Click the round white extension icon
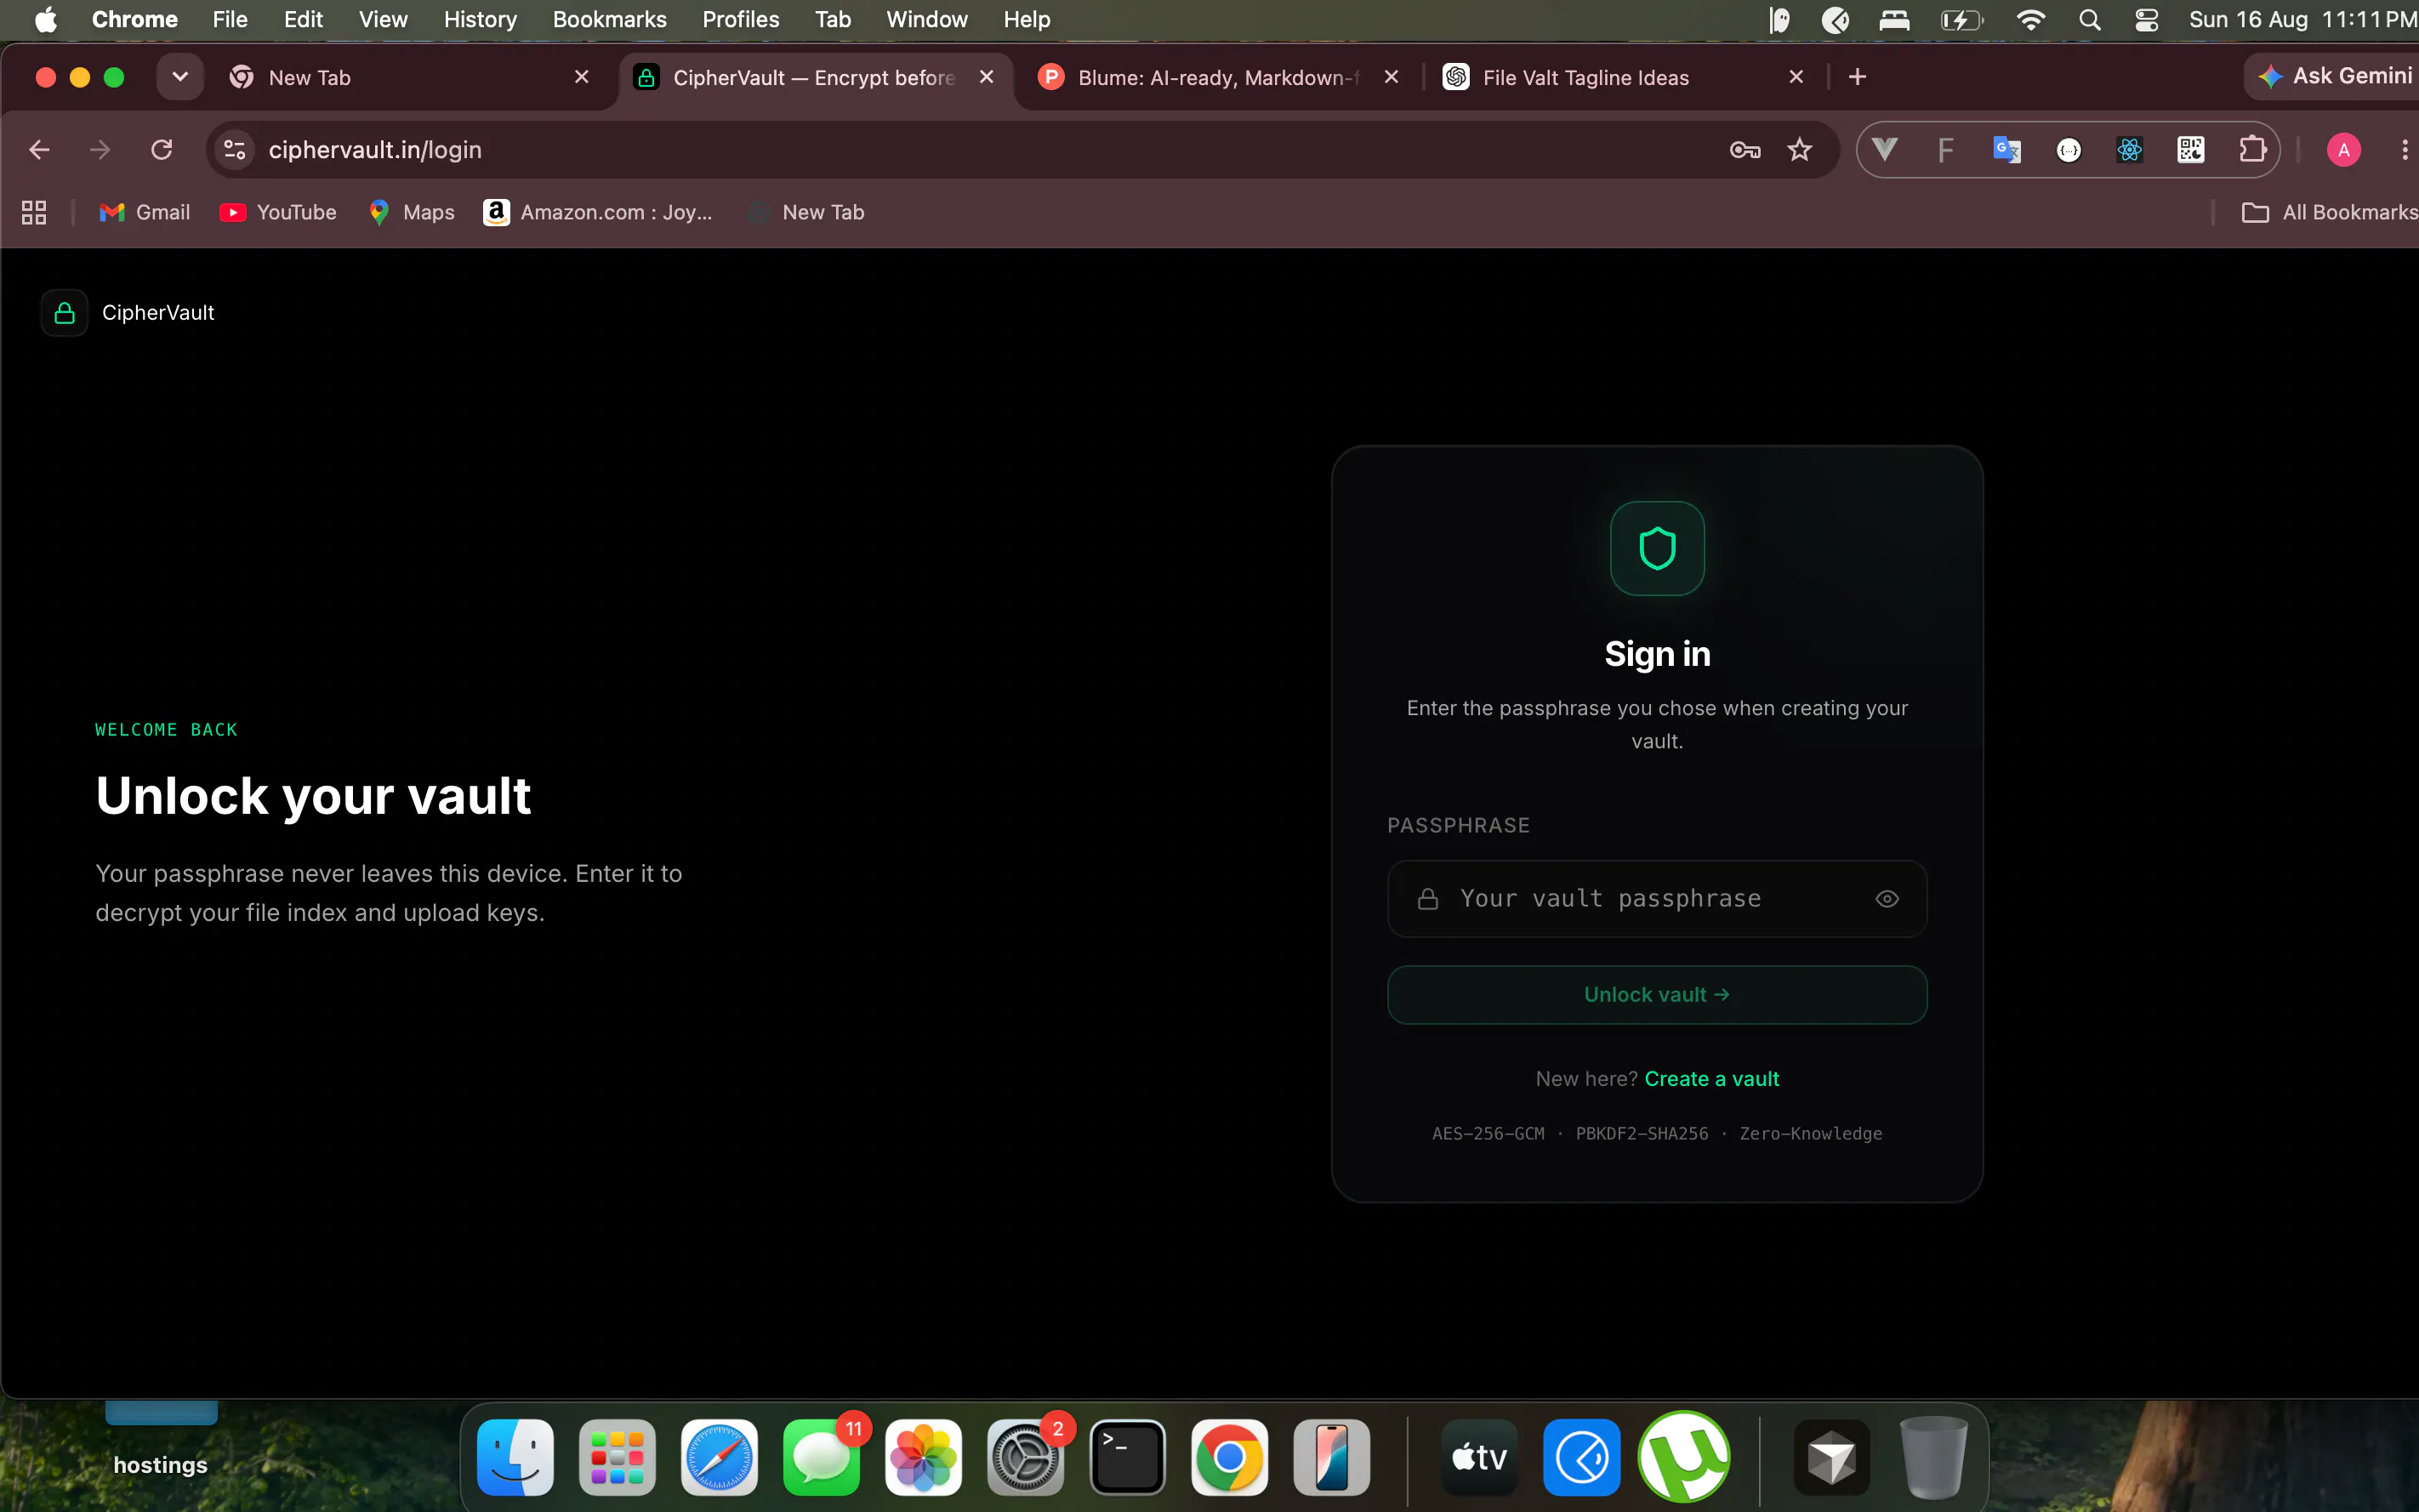Image resolution: width=2419 pixels, height=1512 pixels. tap(2069, 150)
